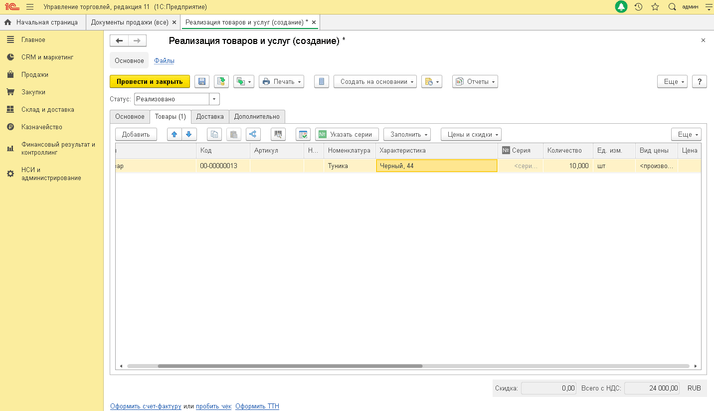Switch to the Доставка tab

[210, 116]
